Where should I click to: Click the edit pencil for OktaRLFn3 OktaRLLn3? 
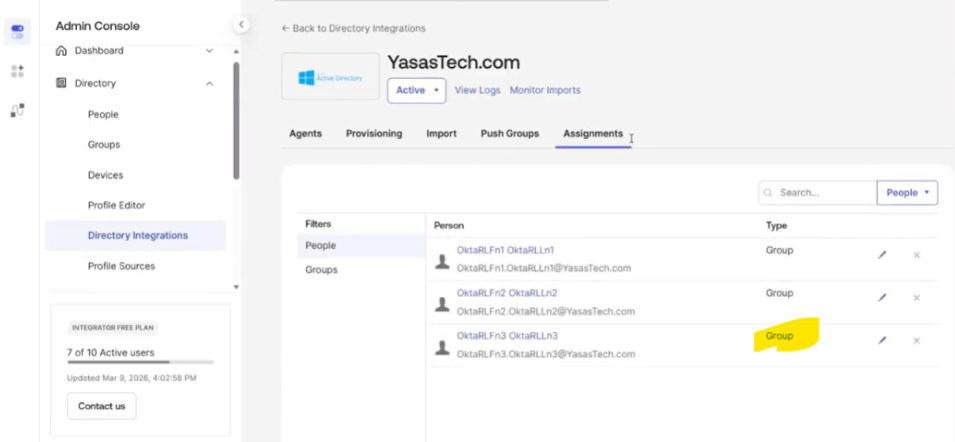(882, 341)
